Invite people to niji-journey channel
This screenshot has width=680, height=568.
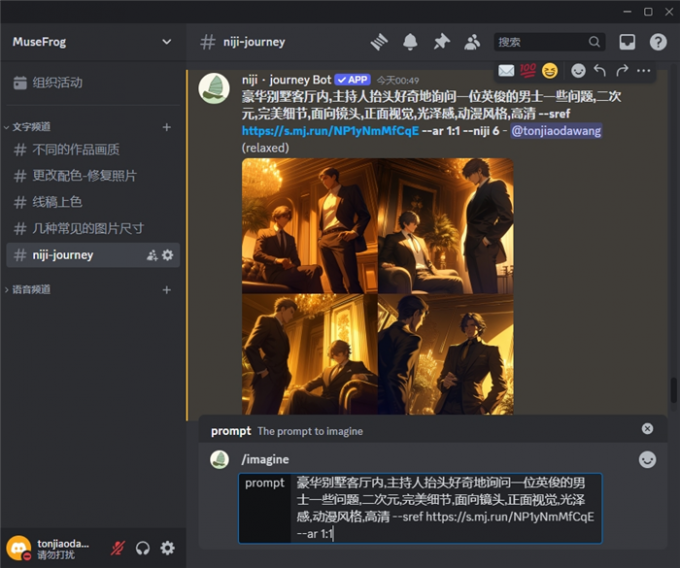[x=152, y=255]
